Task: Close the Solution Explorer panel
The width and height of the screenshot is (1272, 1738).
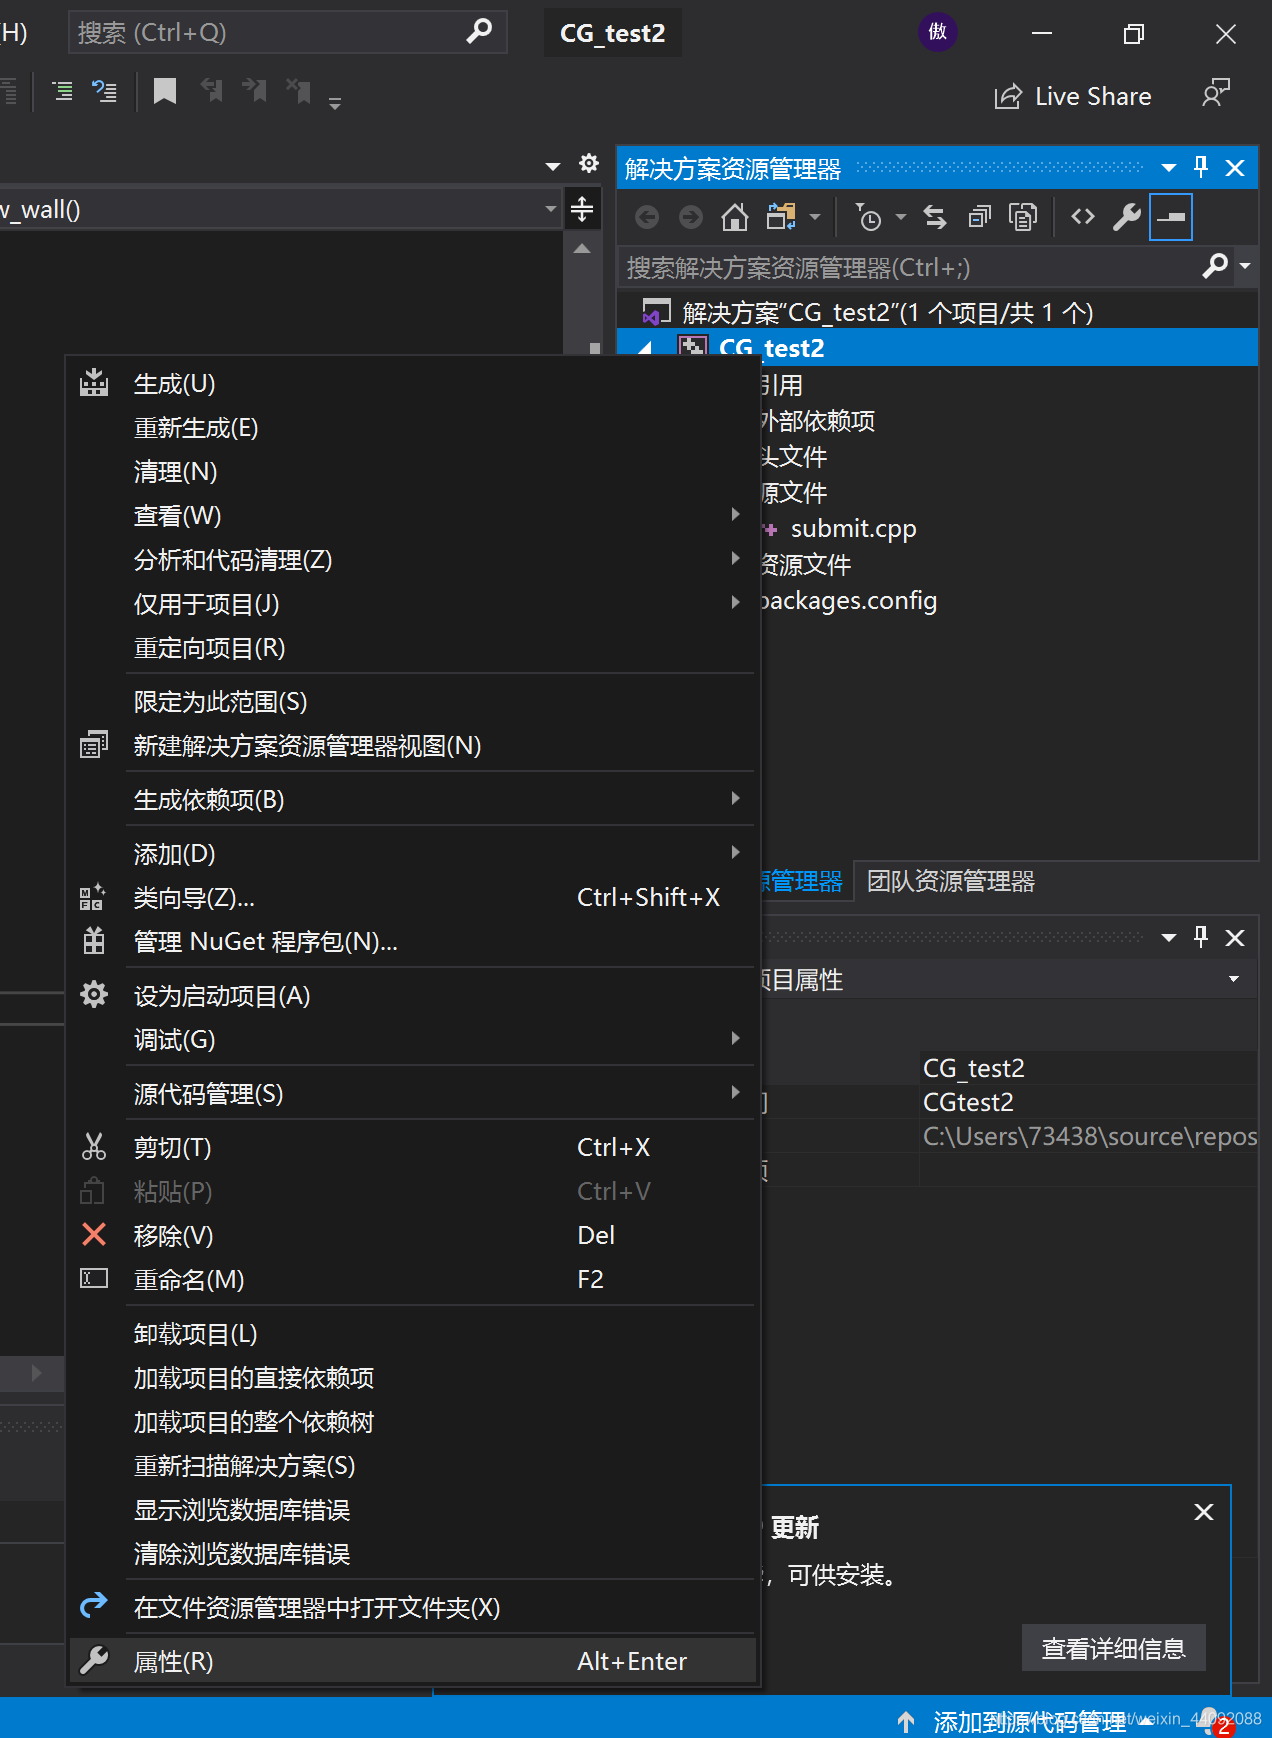Action: tap(1235, 168)
